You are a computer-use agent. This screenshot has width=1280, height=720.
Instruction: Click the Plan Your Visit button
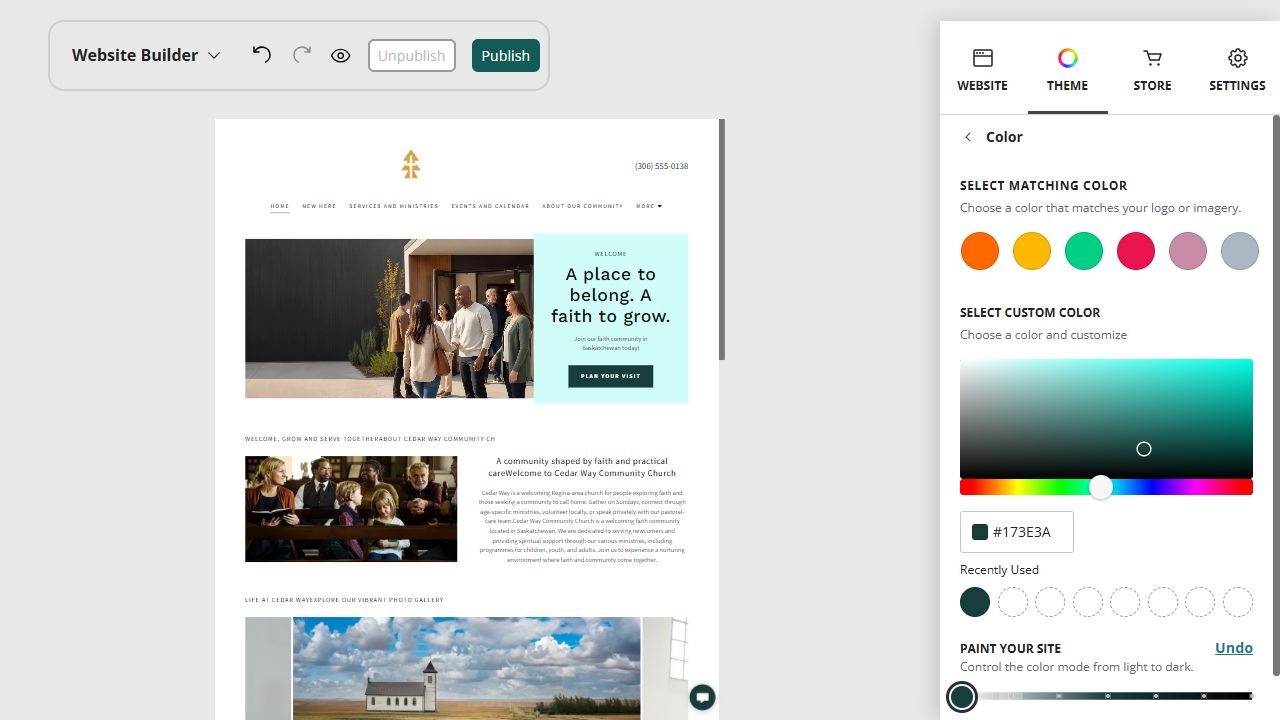[x=610, y=376]
